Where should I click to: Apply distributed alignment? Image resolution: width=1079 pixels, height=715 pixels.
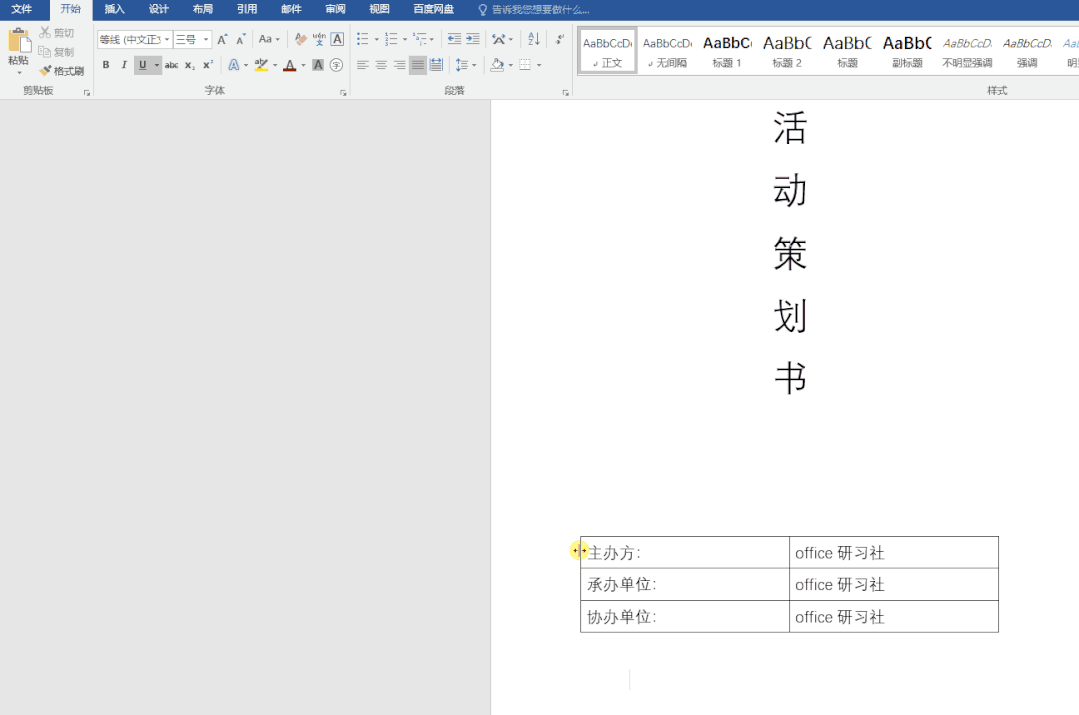[x=436, y=65]
